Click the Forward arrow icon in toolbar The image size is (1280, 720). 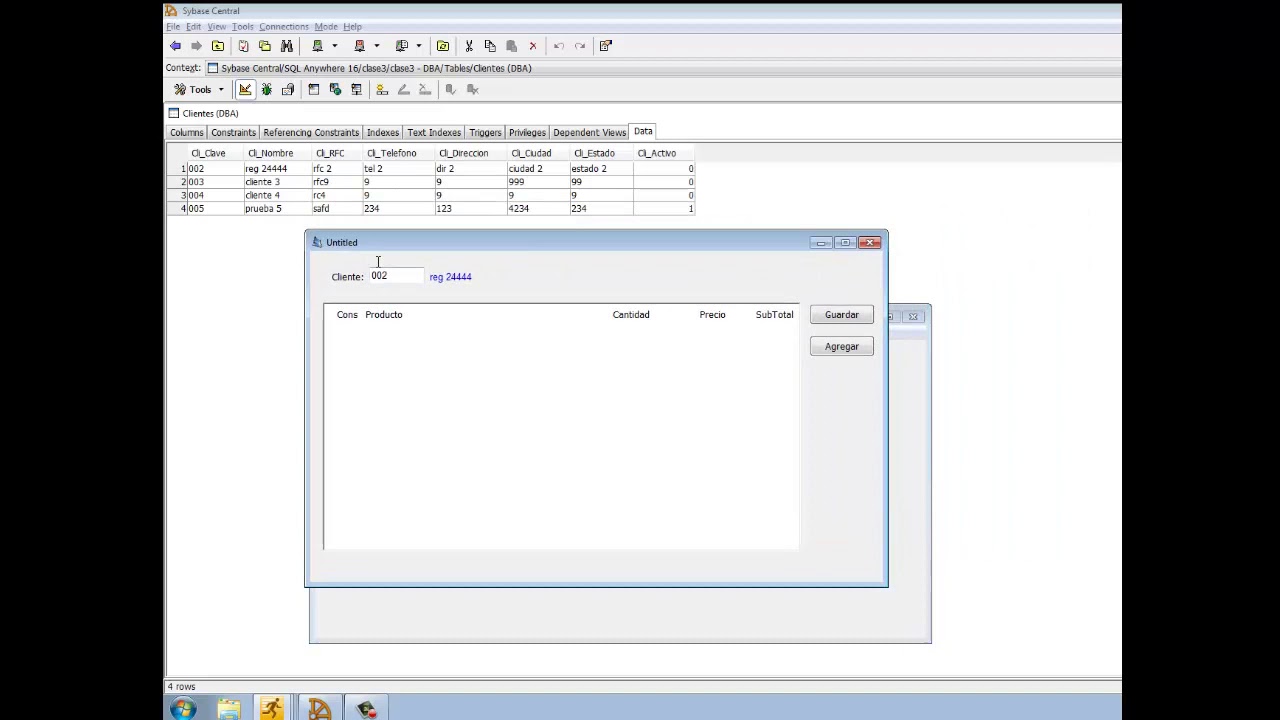pyautogui.click(x=196, y=46)
